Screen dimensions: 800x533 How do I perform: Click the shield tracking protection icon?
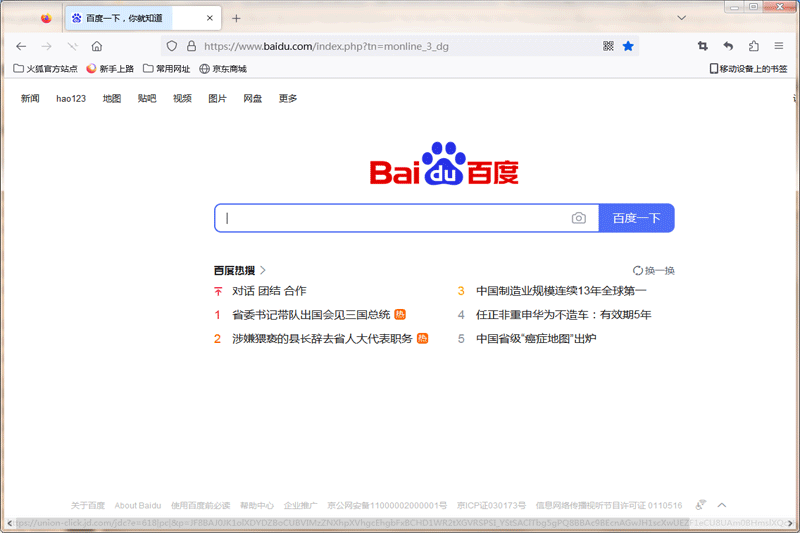click(172, 46)
